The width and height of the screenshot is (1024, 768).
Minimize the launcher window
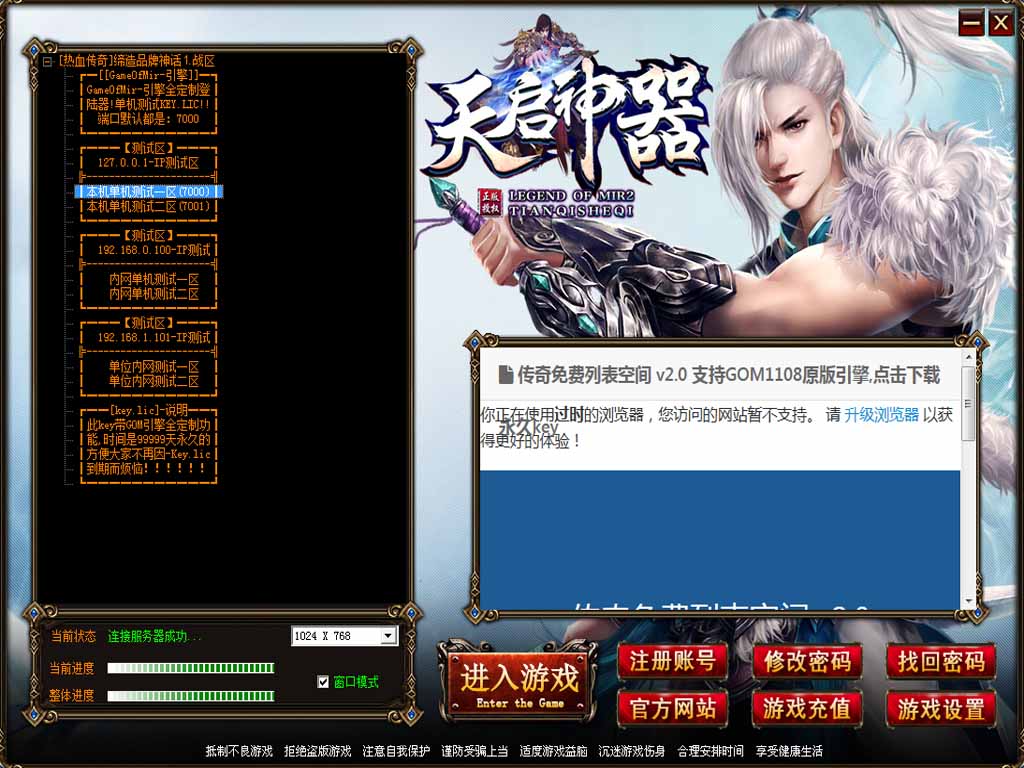tap(971, 24)
